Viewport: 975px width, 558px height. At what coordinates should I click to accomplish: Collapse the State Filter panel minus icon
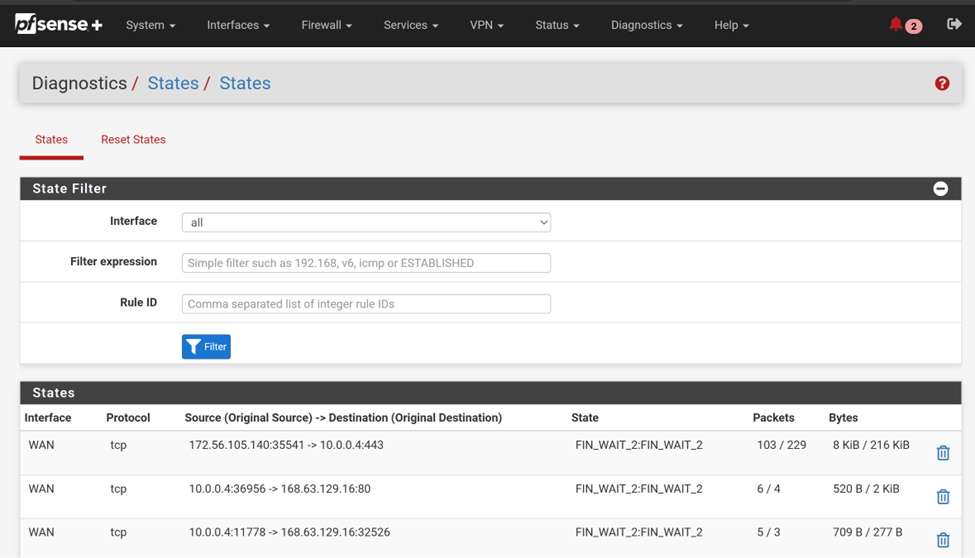pos(940,188)
